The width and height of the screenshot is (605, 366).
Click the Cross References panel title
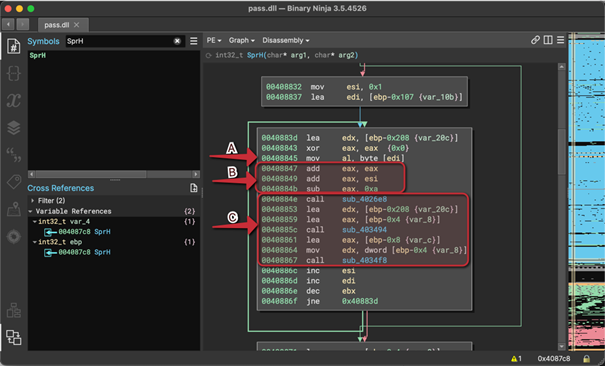click(61, 188)
